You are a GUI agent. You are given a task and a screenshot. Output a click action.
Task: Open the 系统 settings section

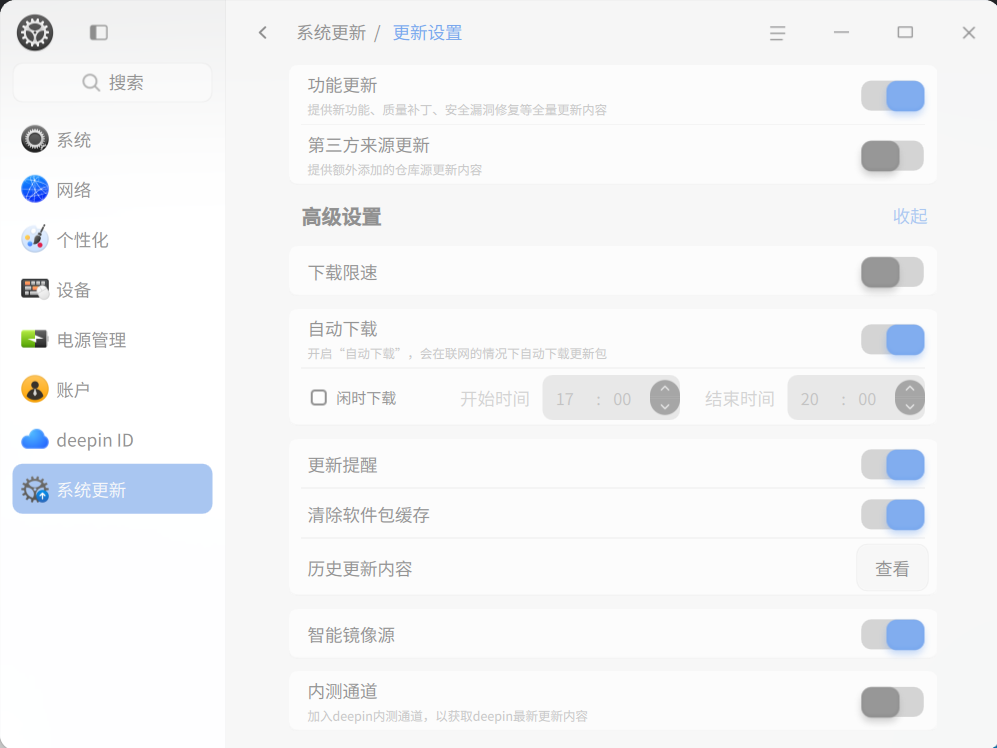tap(113, 139)
